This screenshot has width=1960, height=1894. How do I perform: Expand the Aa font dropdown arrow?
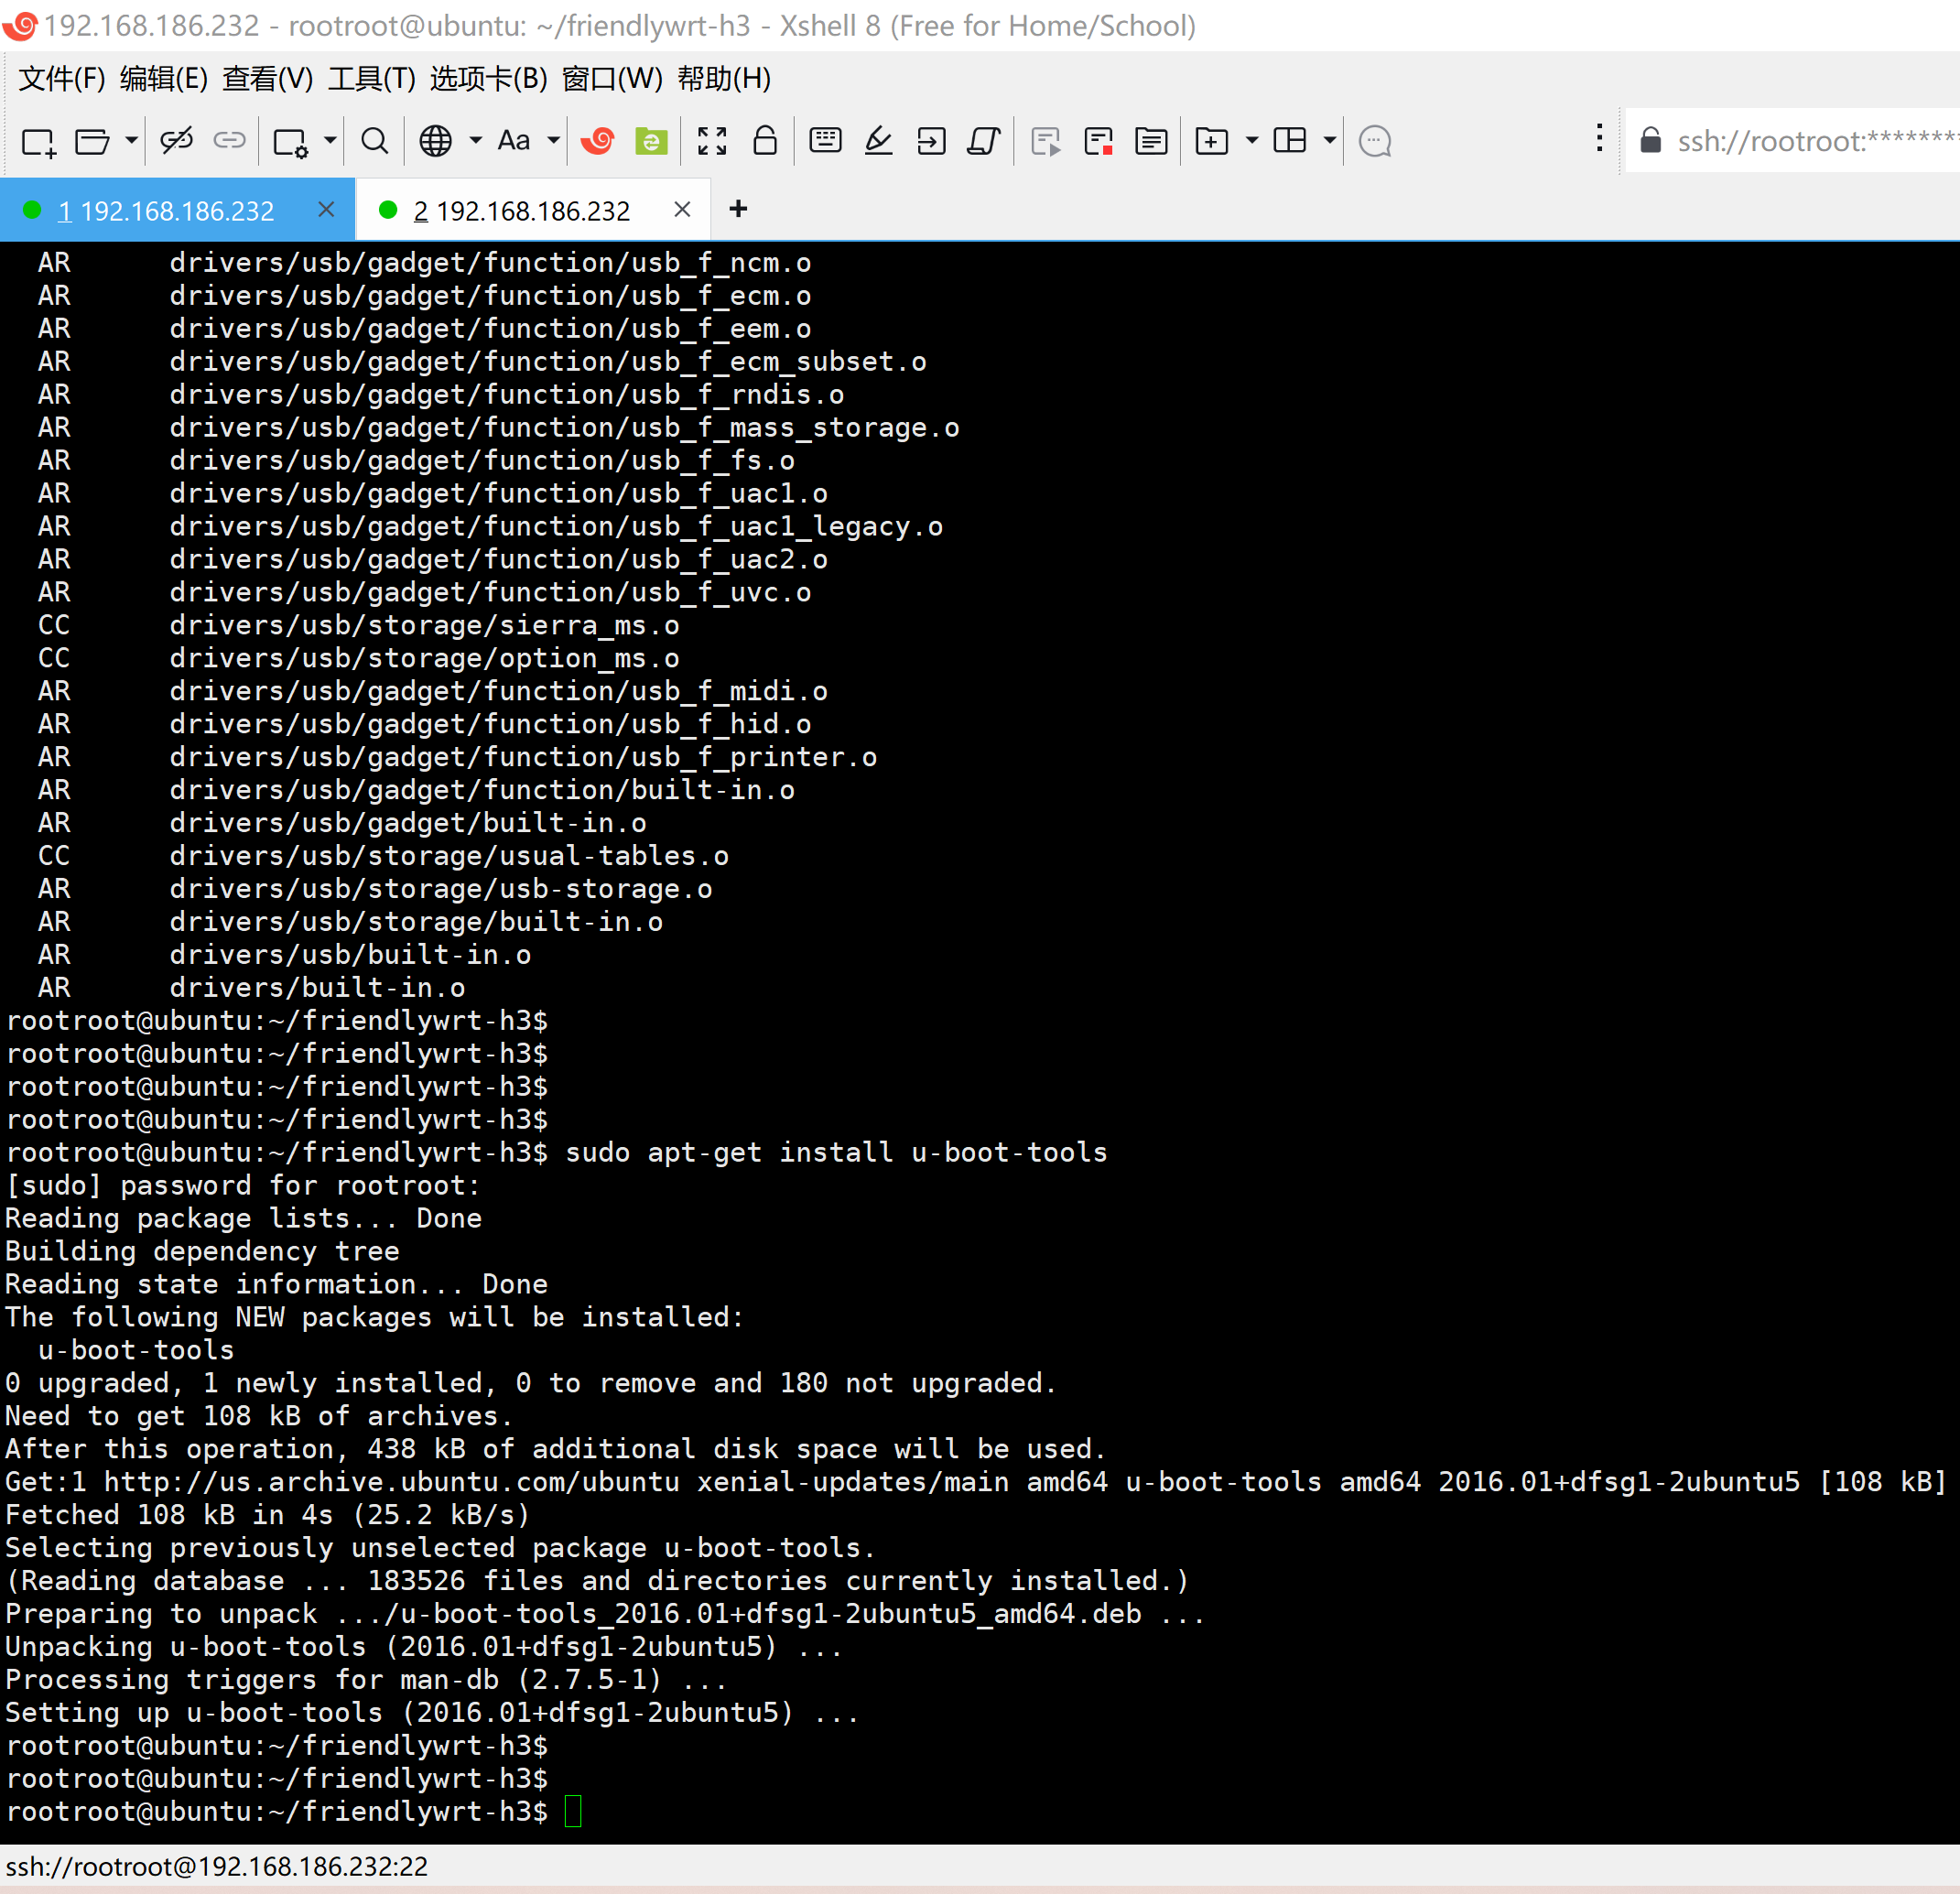pos(554,141)
